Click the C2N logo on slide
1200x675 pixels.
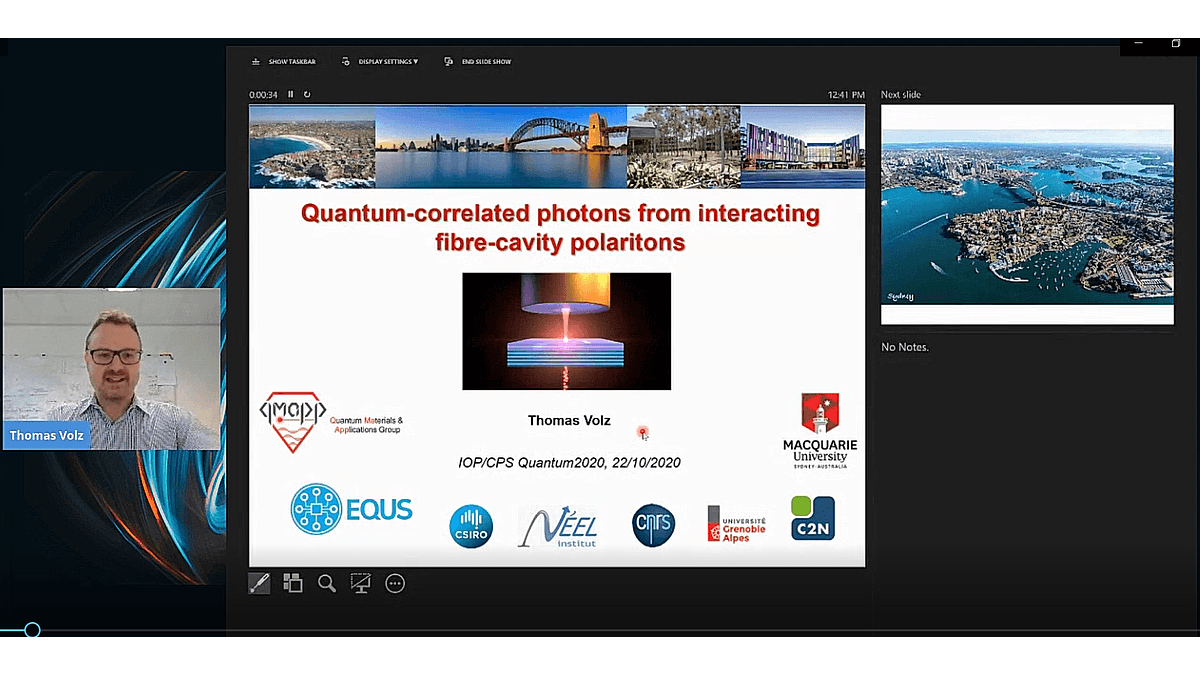point(813,518)
